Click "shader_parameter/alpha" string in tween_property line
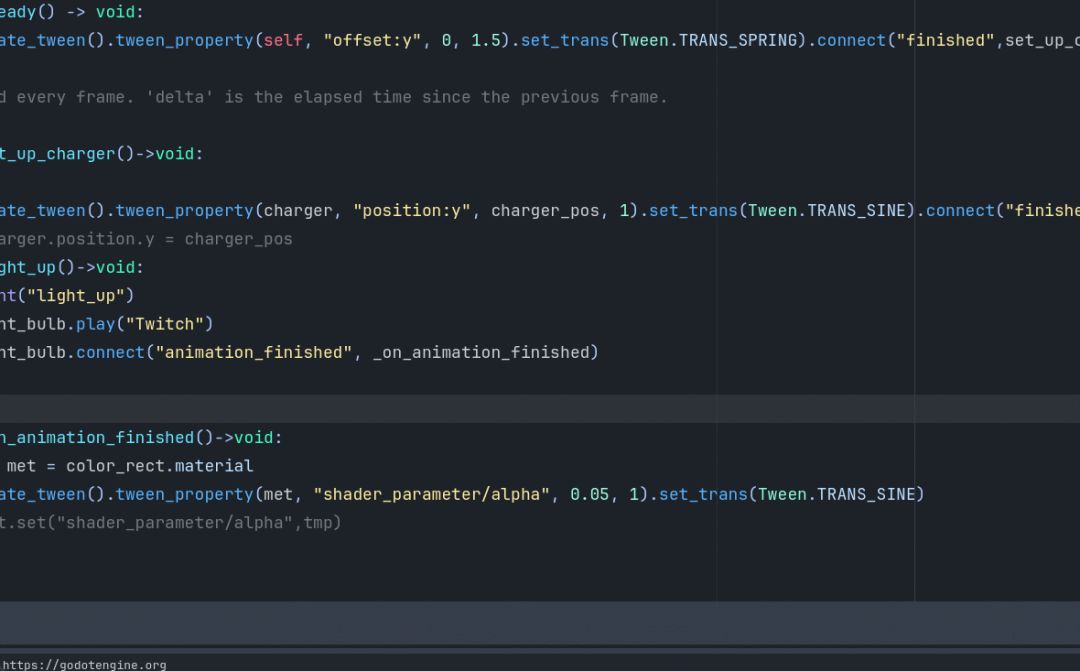Viewport: 1080px width, 671px height. (431, 494)
